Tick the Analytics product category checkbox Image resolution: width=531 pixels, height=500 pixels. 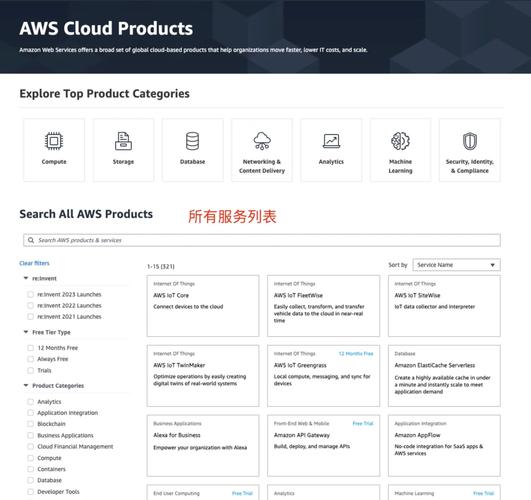[30, 402]
